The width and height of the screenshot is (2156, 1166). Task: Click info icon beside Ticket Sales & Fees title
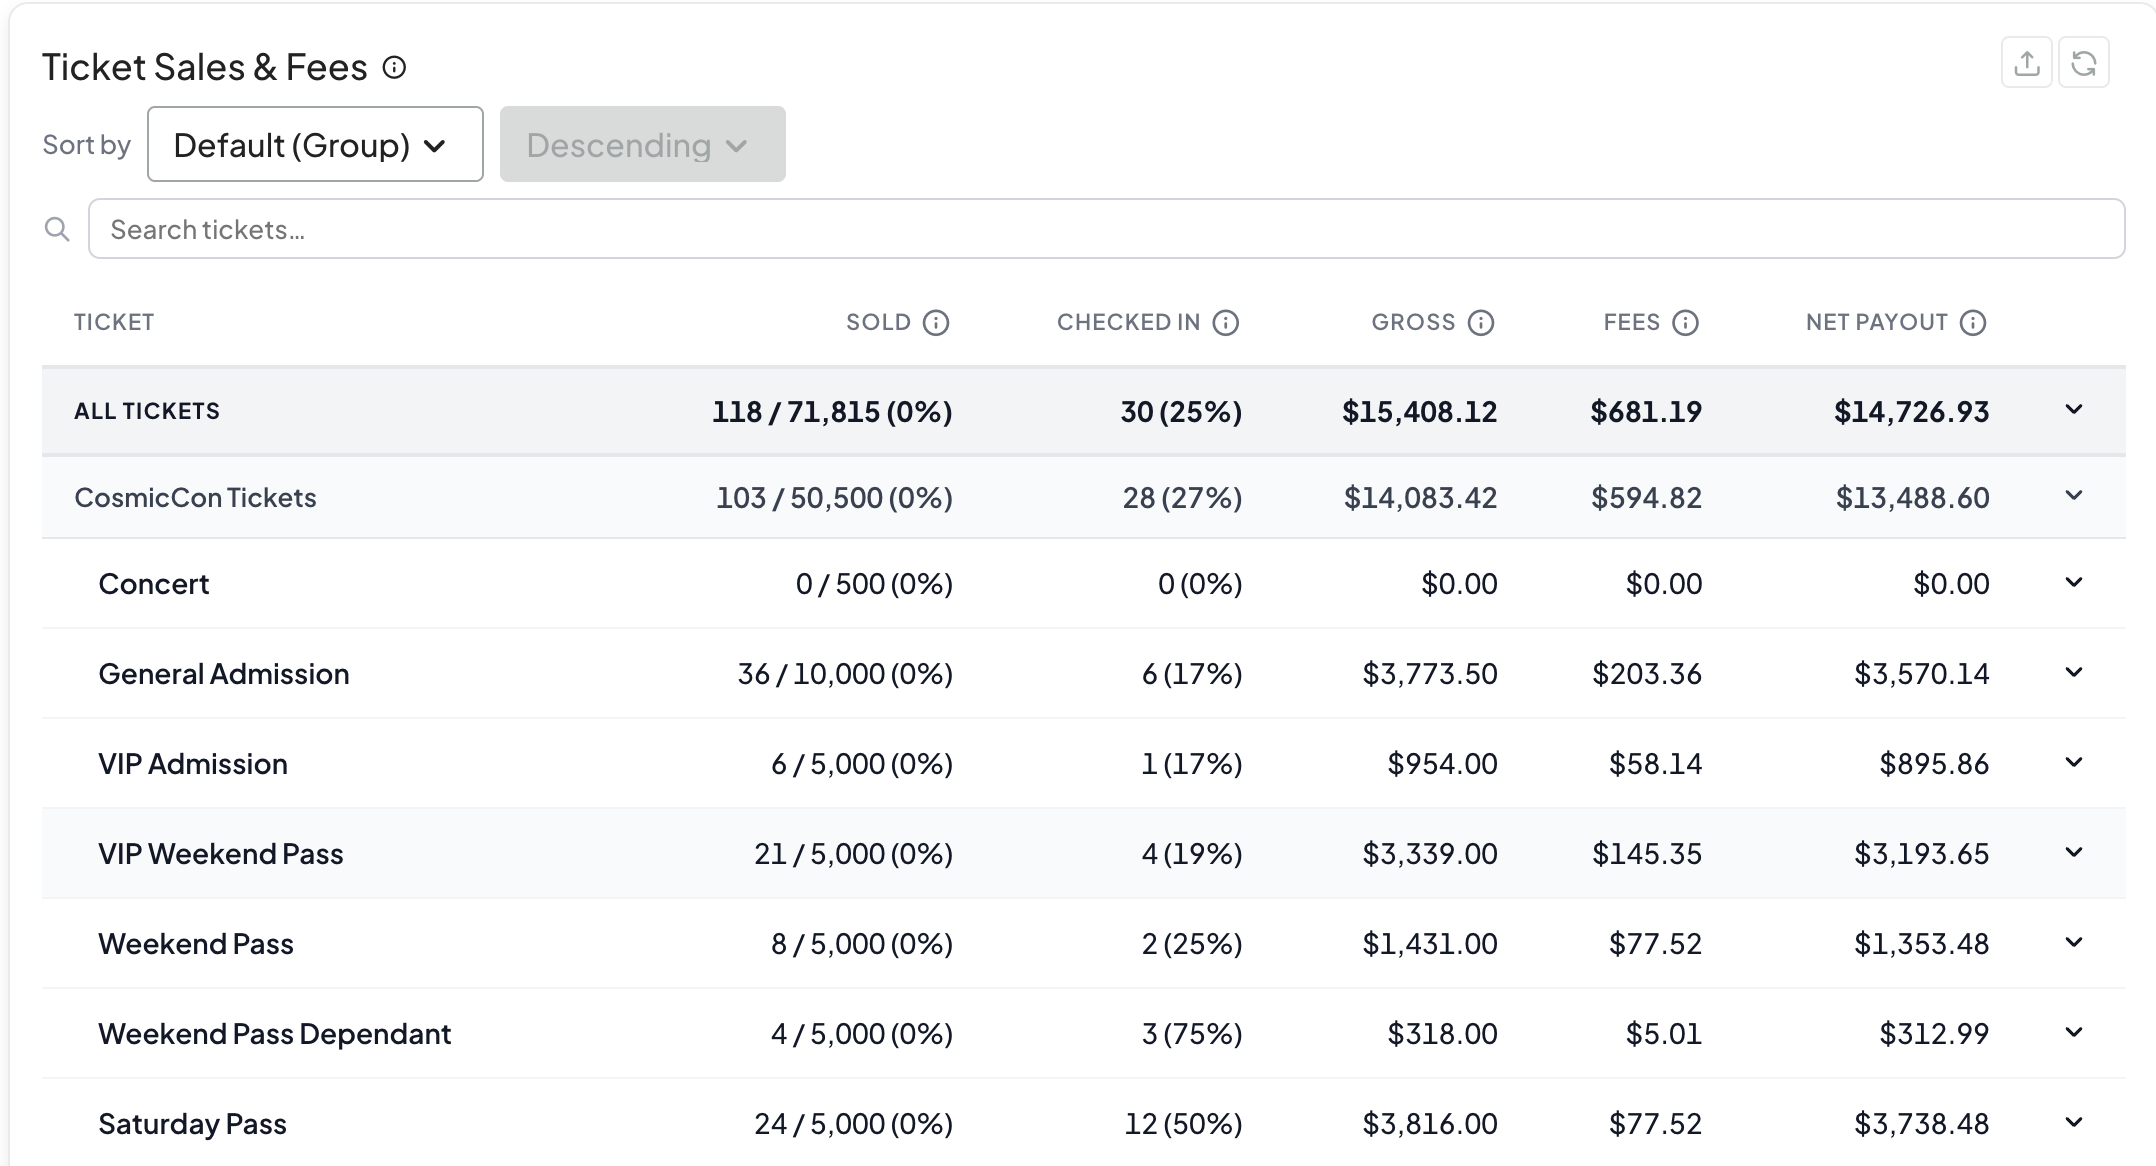[395, 67]
